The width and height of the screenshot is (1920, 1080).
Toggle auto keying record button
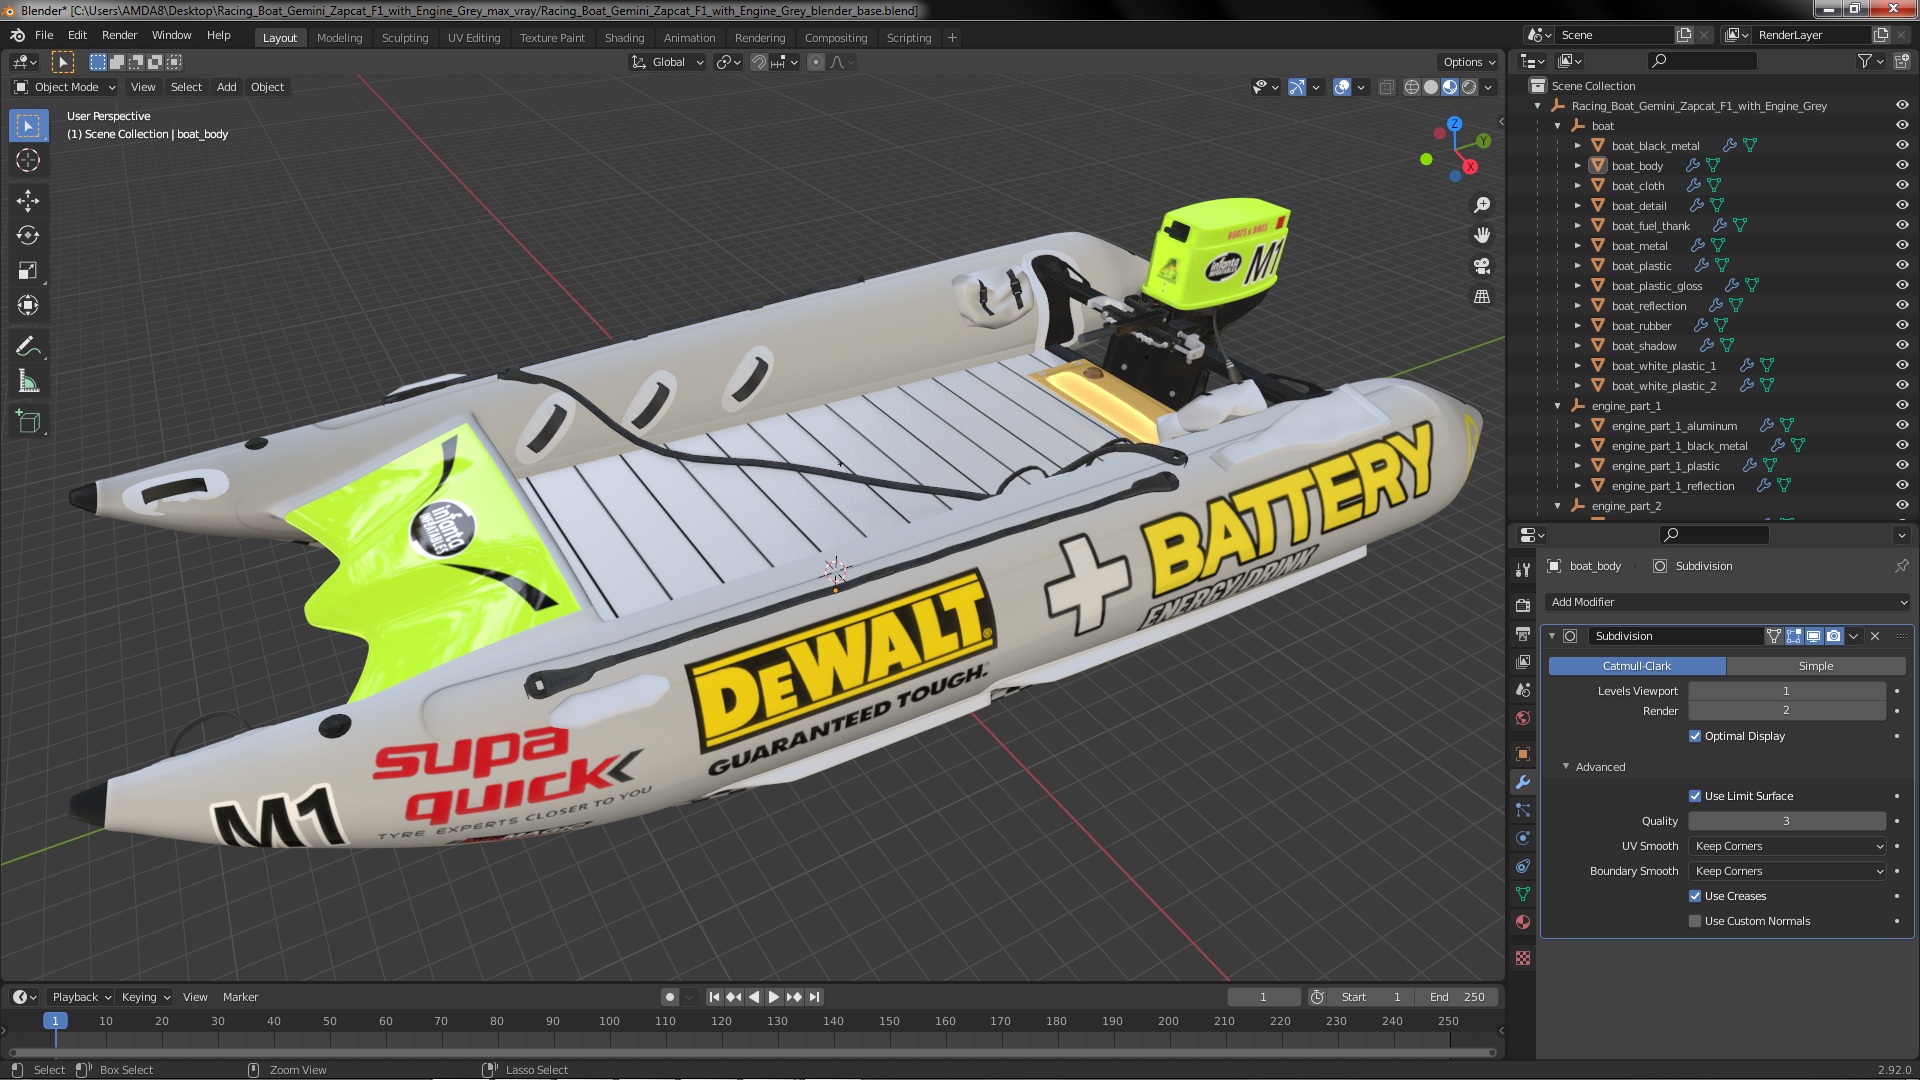click(669, 997)
